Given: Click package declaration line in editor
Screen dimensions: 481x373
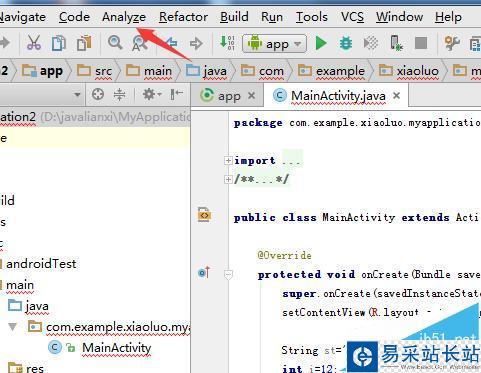Looking at the screenshot, I should [x=357, y=123].
